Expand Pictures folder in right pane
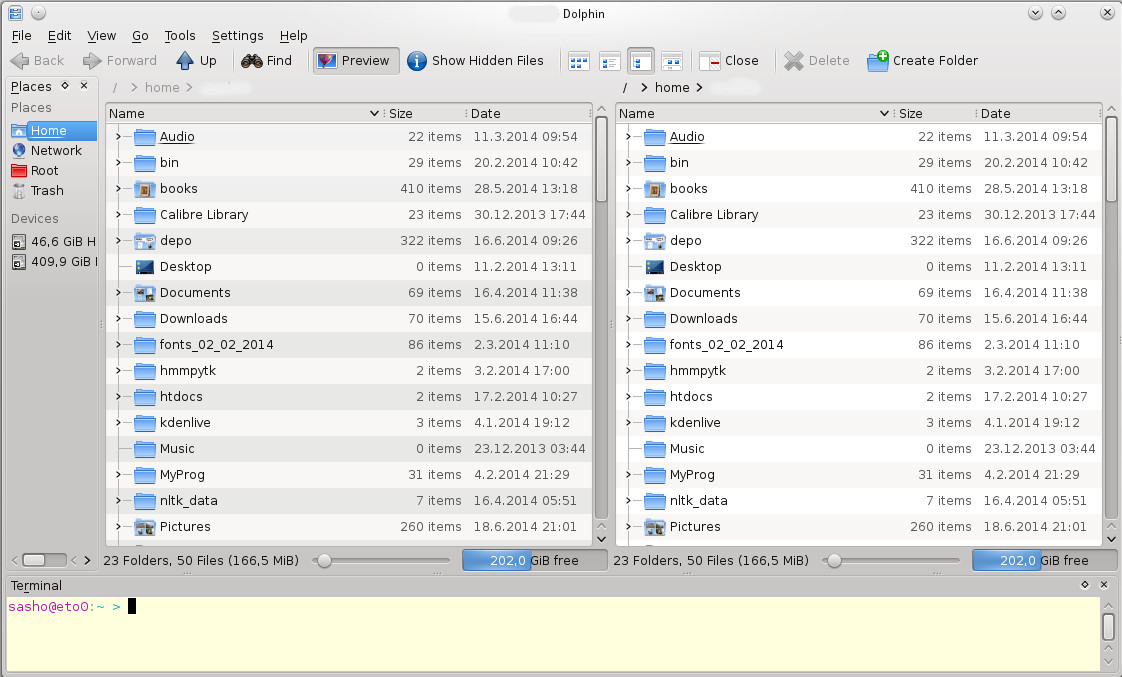Screen dimensions: 1122x677 pyautogui.click(x=629, y=527)
